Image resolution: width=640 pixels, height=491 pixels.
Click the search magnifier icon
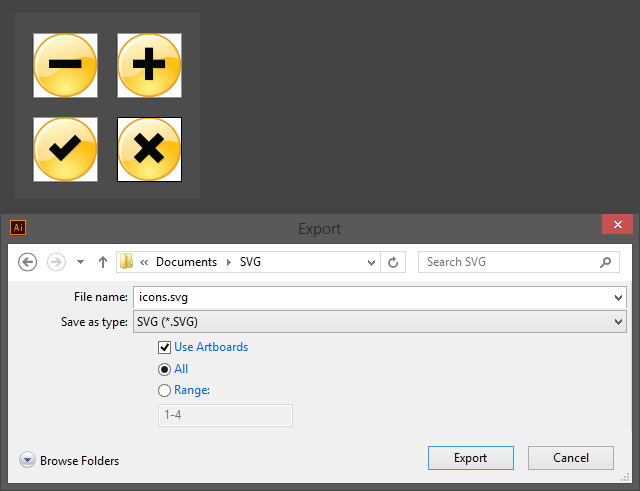point(606,262)
